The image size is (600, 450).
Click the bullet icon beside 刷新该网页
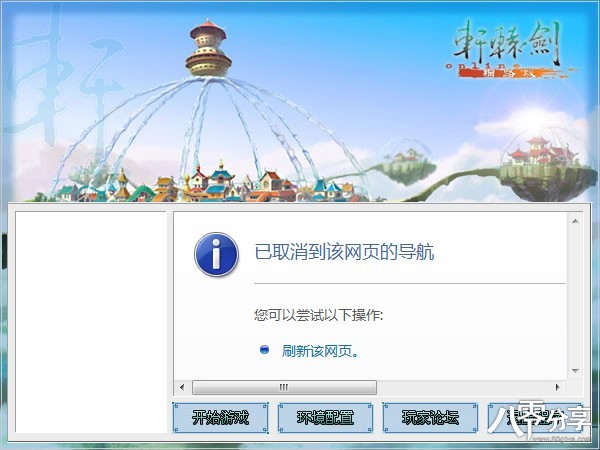coord(264,350)
